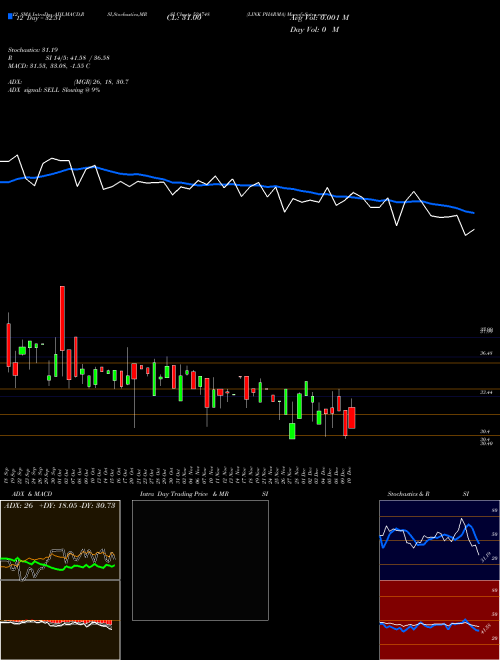Image resolution: width=500 pixels, height=660 pixels.
Task: Click the lowest green candlestick near 30.4
Action: (292, 431)
